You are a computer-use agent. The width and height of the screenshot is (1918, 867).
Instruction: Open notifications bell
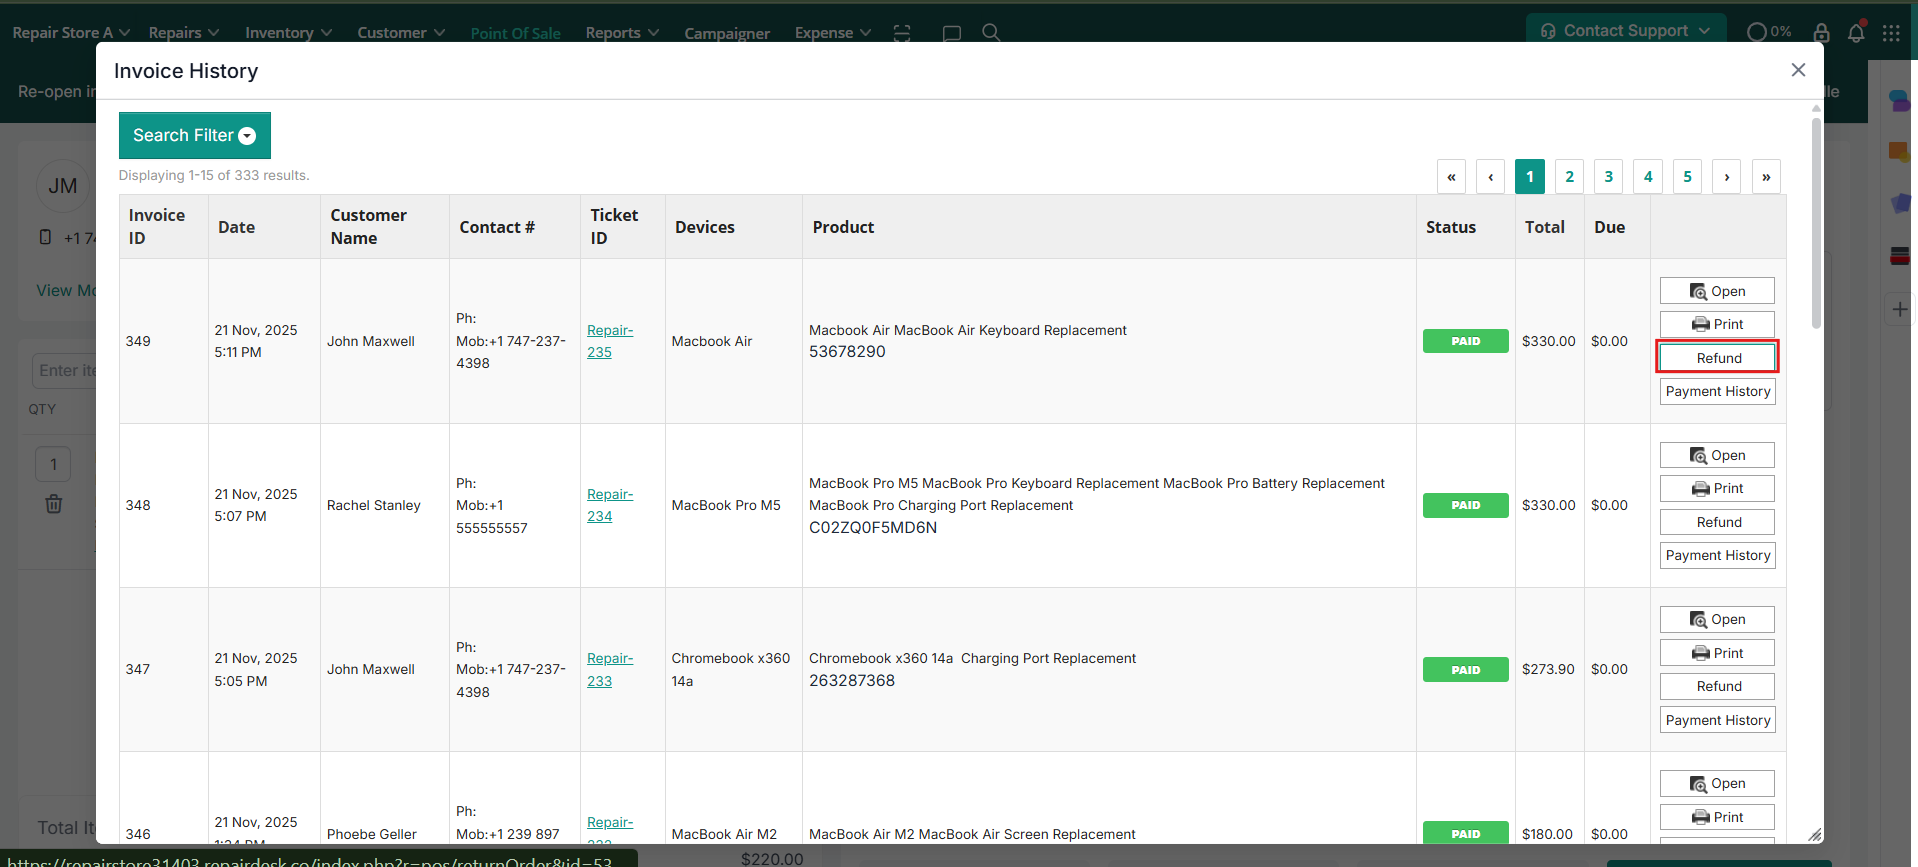point(1856,31)
